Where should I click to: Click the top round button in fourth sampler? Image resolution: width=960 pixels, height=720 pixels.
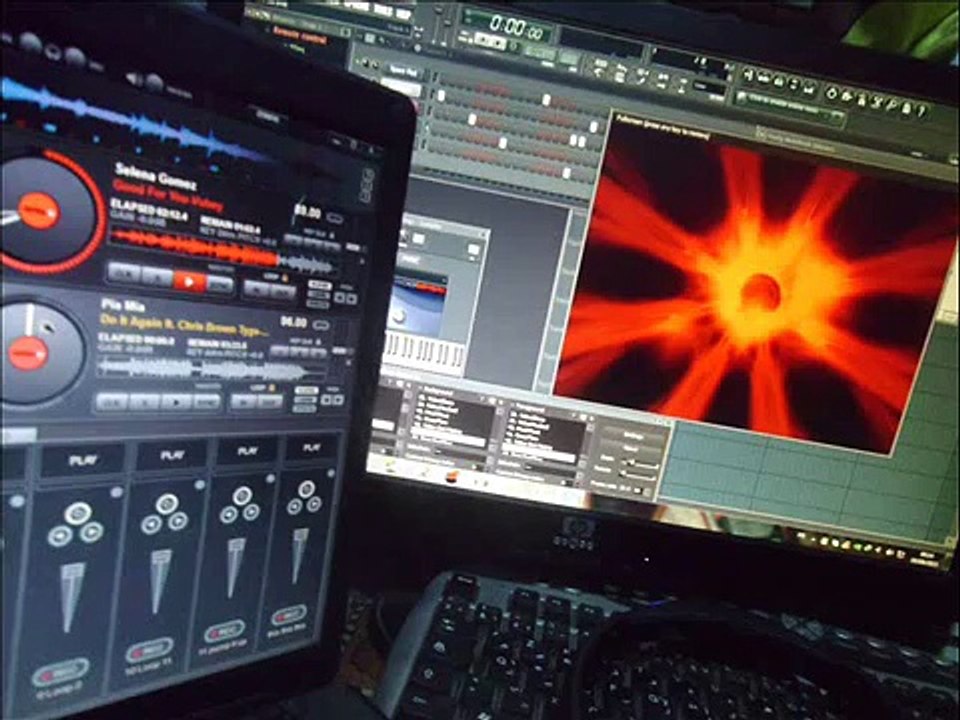pyautogui.click(x=306, y=489)
